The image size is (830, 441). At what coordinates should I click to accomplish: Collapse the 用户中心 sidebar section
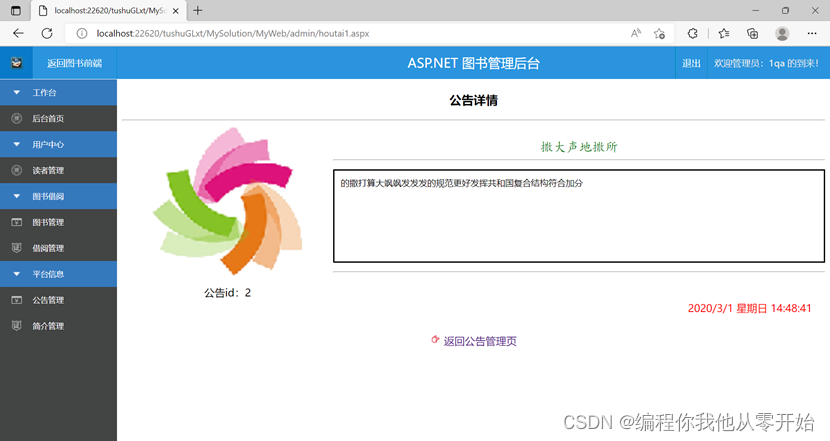[58, 145]
